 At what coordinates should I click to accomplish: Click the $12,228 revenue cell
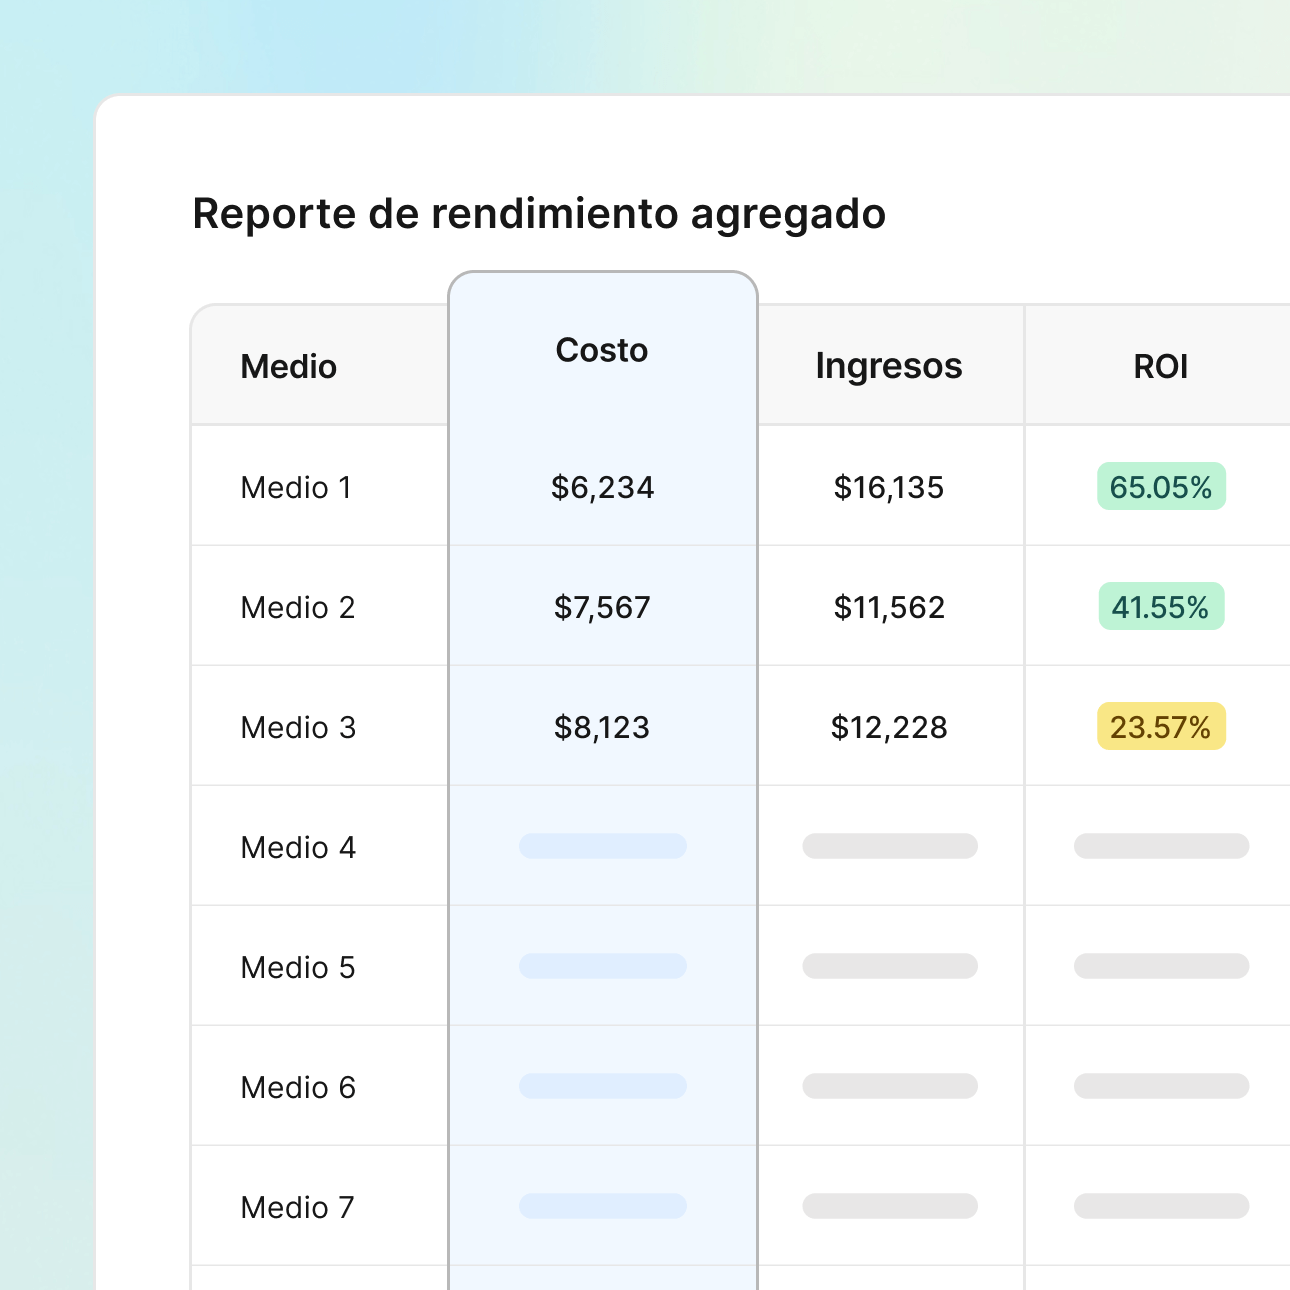pos(888,727)
